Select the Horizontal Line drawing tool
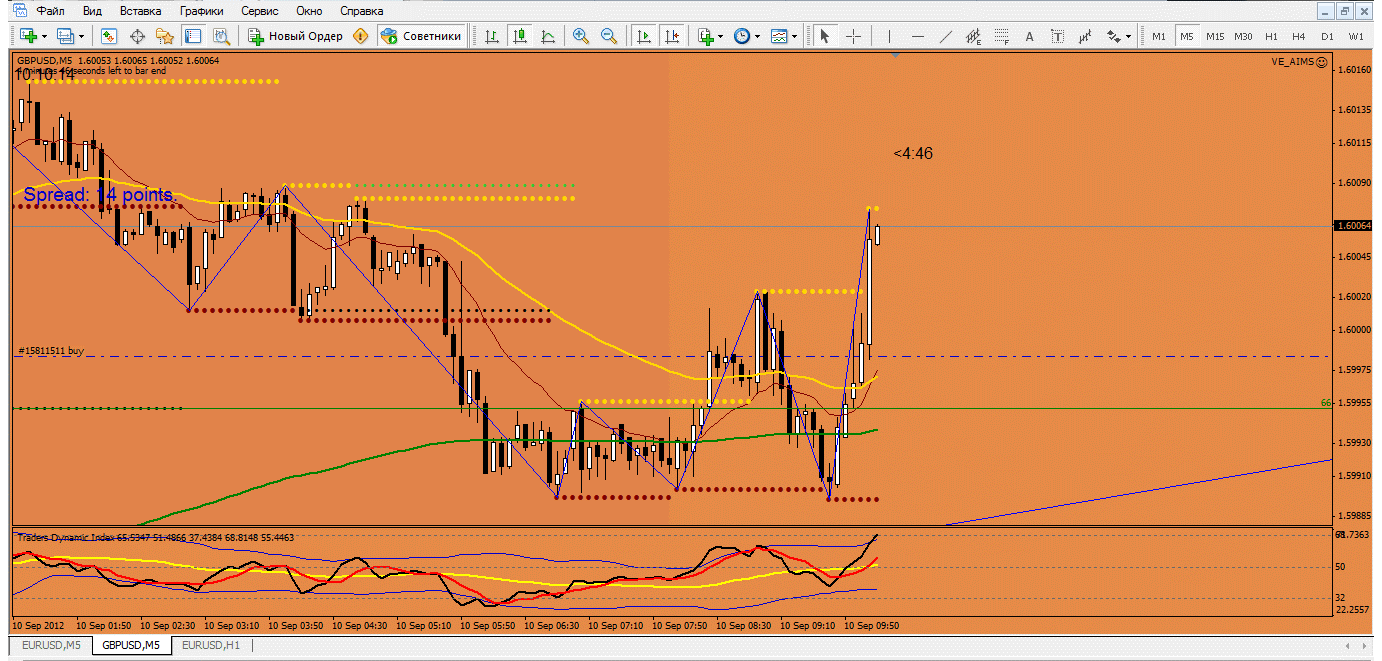This screenshot has width=1382, height=661. (917, 36)
